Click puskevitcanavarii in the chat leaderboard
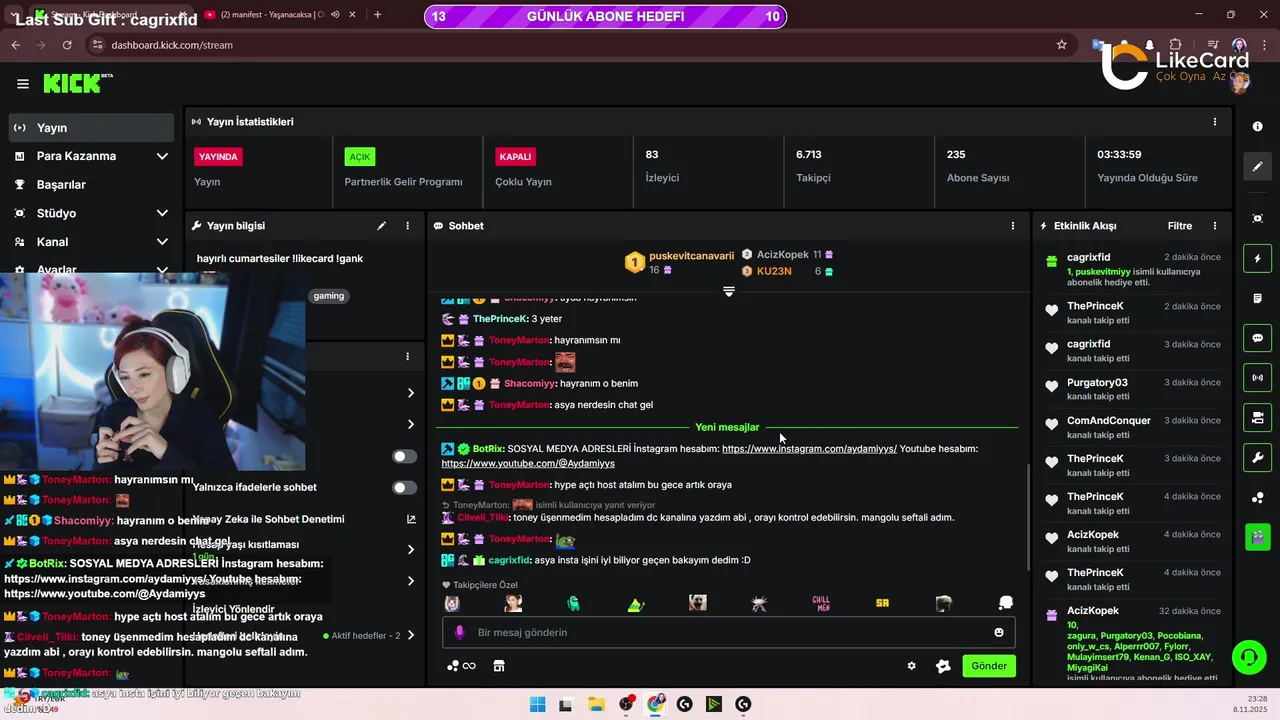1280x720 pixels. click(x=691, y=256)
